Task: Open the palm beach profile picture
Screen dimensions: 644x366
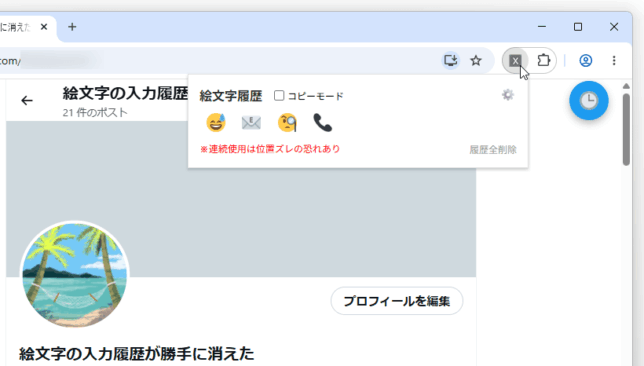Action: (75, 274)
